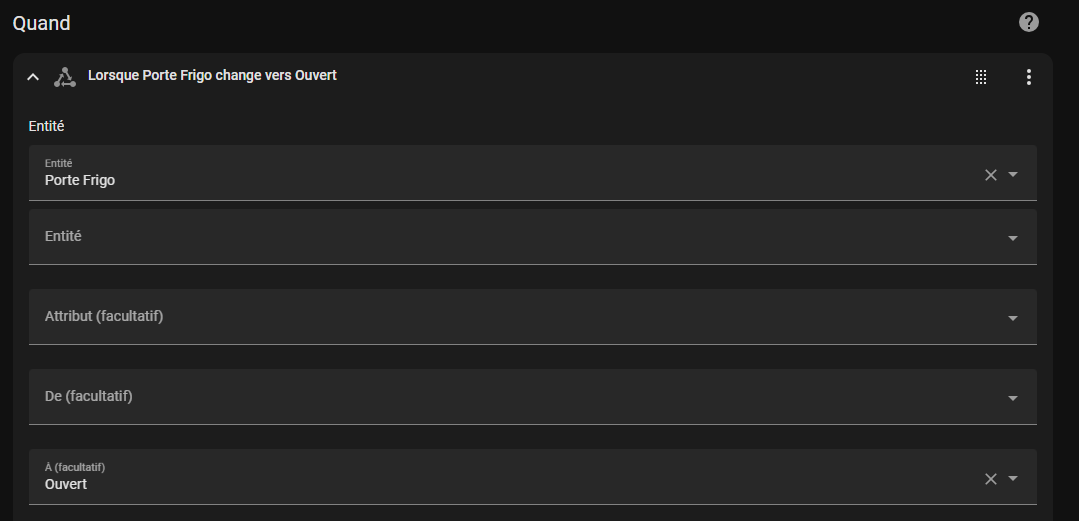1079x521 pixels.
Task: Click the Entité section label
Action: pos(46,126)
